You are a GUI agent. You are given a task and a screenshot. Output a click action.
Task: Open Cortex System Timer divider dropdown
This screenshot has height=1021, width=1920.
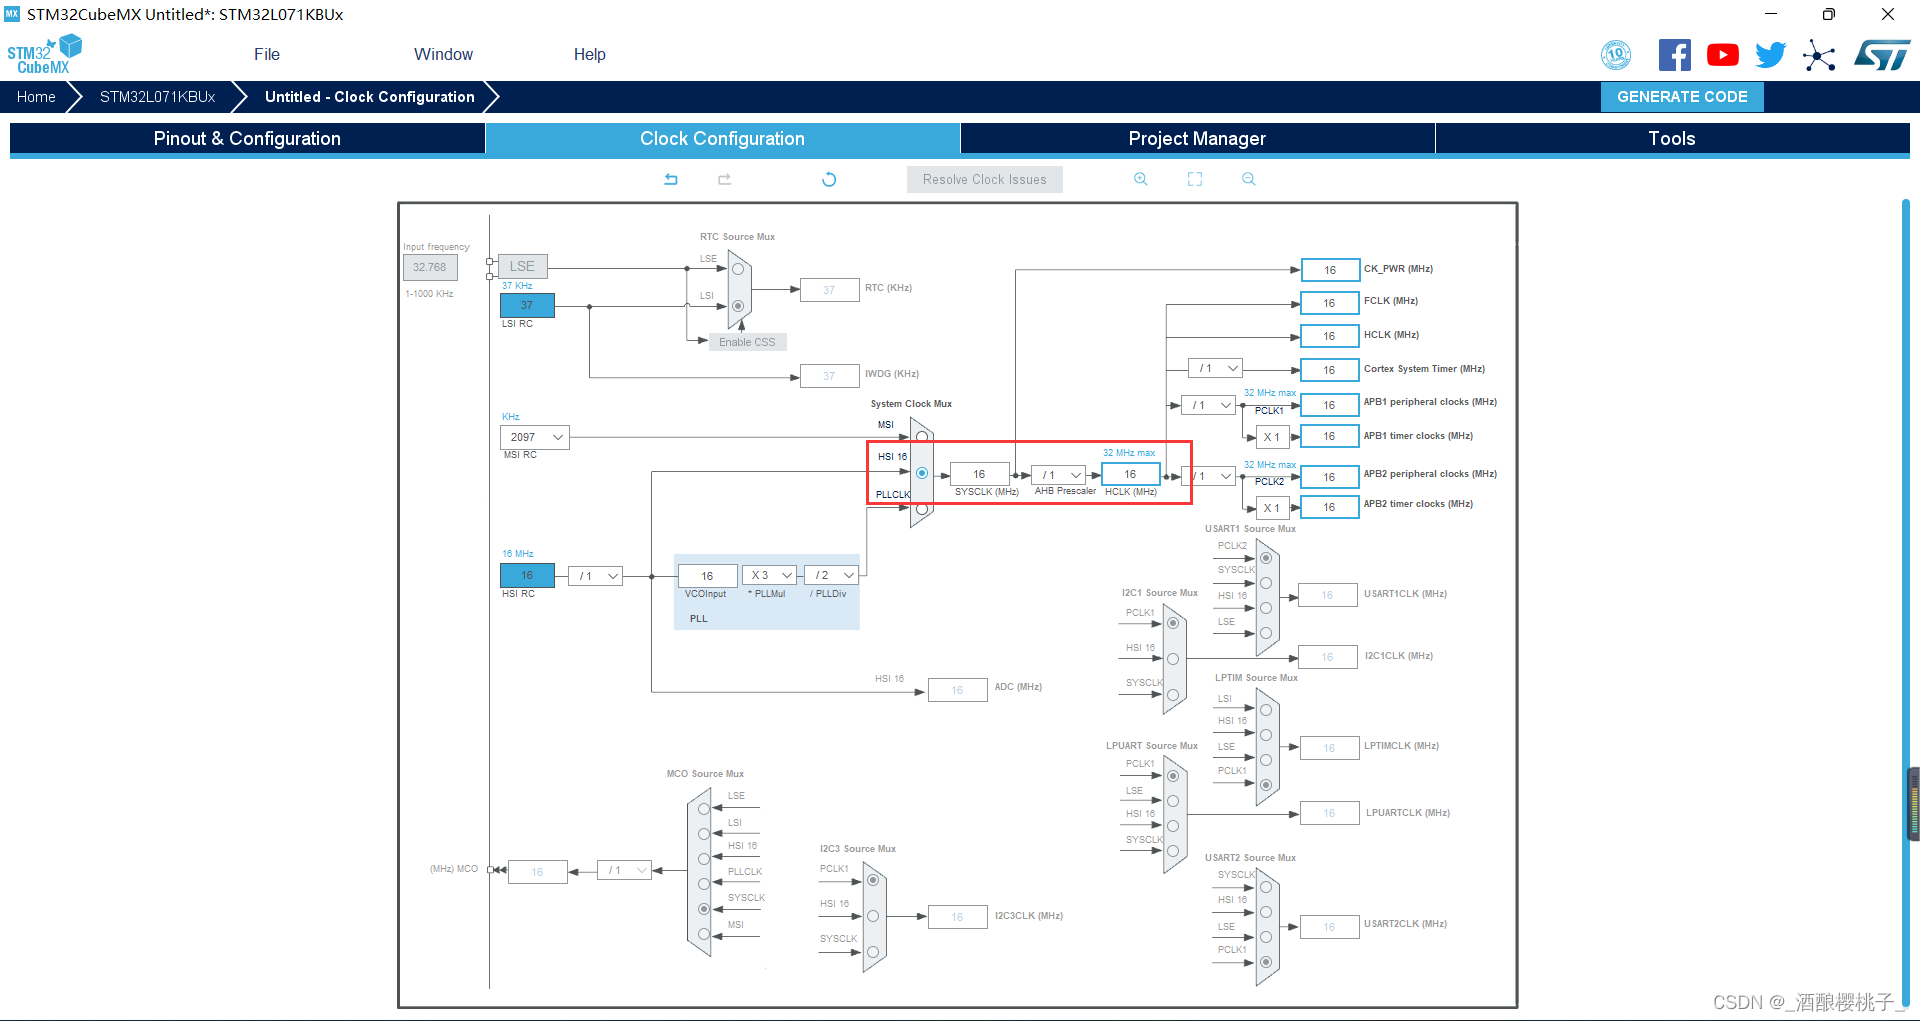point(1215,368)
